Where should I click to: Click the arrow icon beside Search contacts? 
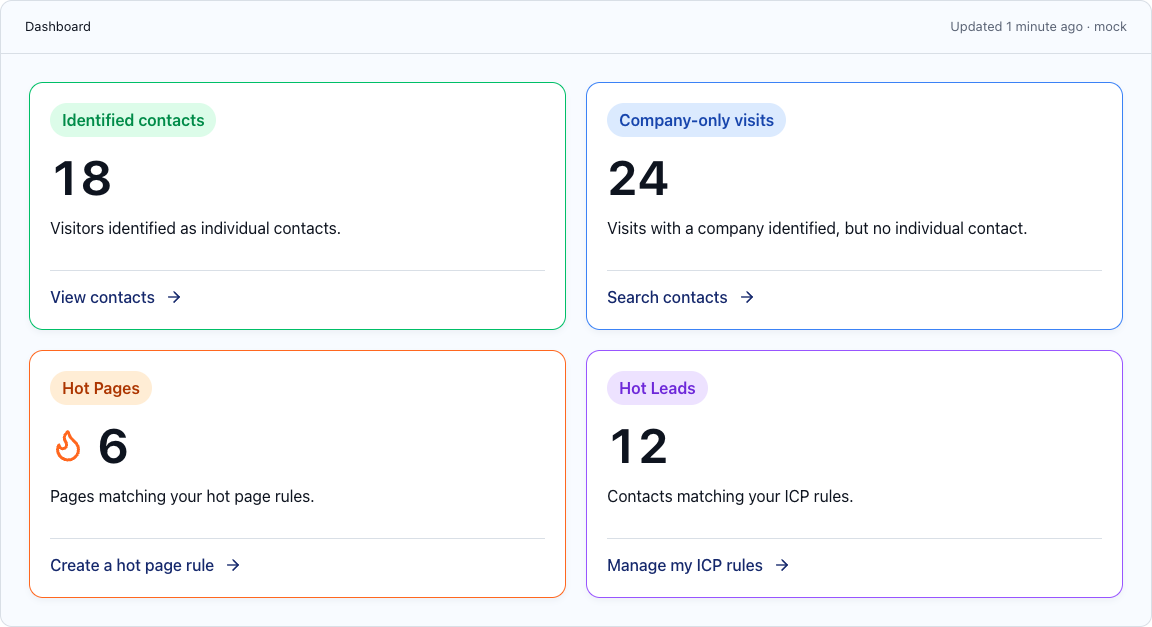coord(747,297)
